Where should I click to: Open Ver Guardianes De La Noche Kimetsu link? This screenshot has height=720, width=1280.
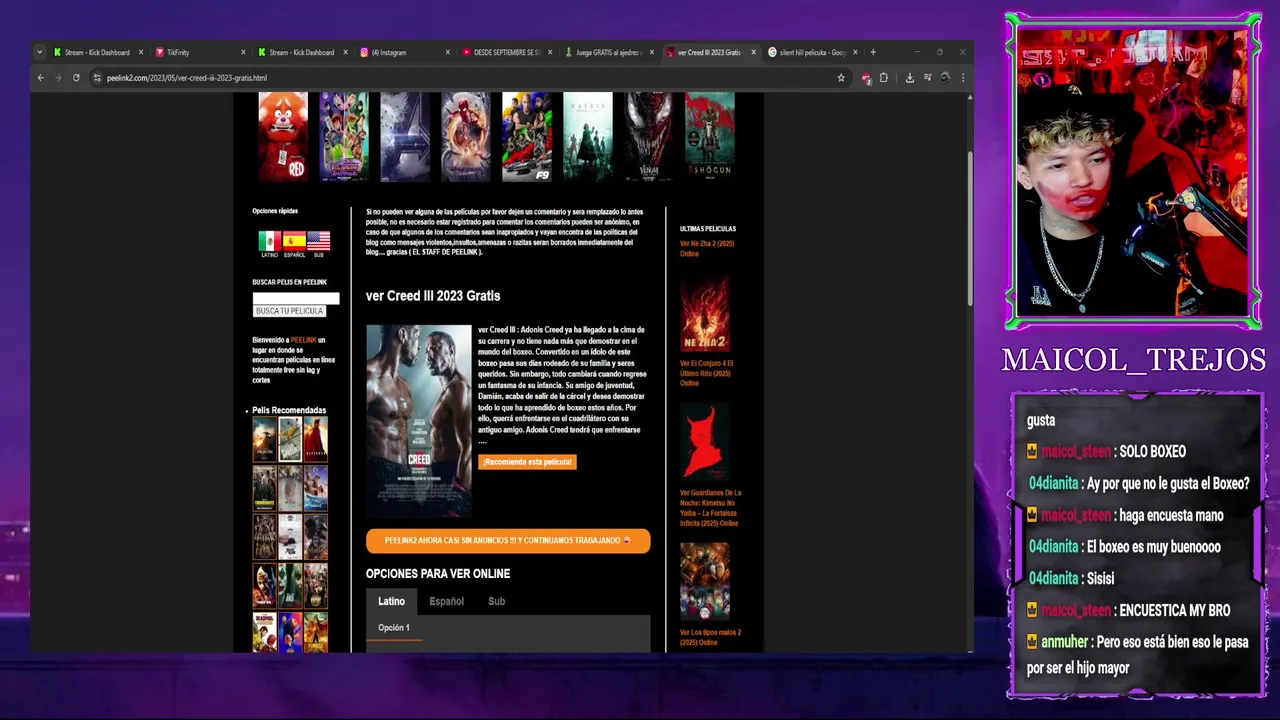click(710, 508)
